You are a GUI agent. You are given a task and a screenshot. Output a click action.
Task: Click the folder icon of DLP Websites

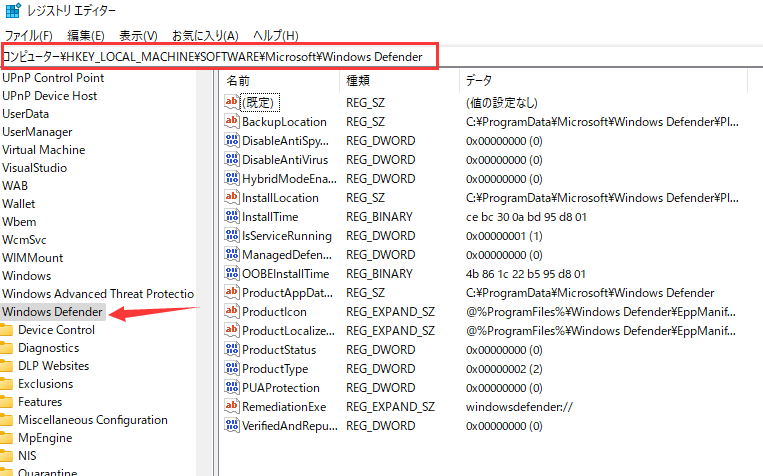(6, 366)
